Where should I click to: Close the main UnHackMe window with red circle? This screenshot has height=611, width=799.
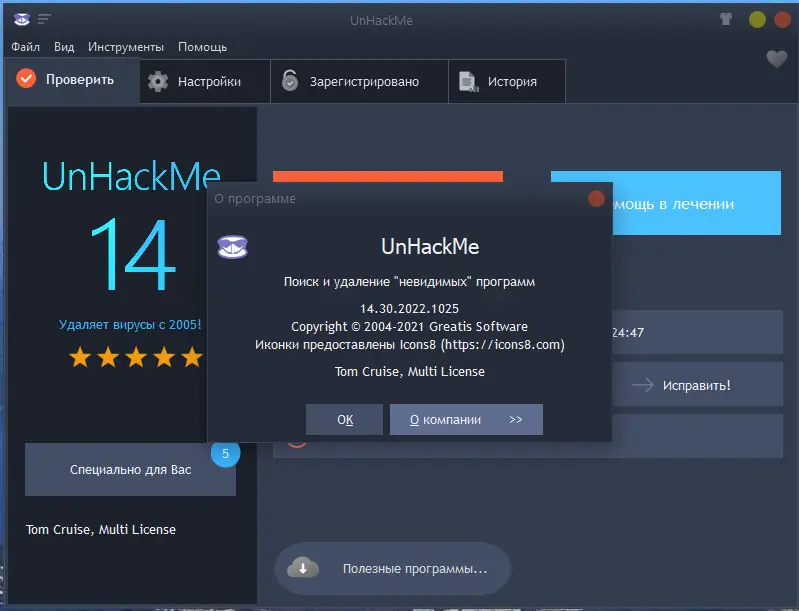(x=783, y=20)
